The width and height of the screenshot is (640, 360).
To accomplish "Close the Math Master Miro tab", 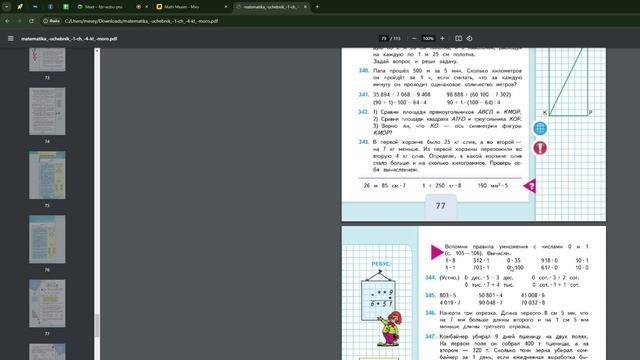I will (226, 7).
